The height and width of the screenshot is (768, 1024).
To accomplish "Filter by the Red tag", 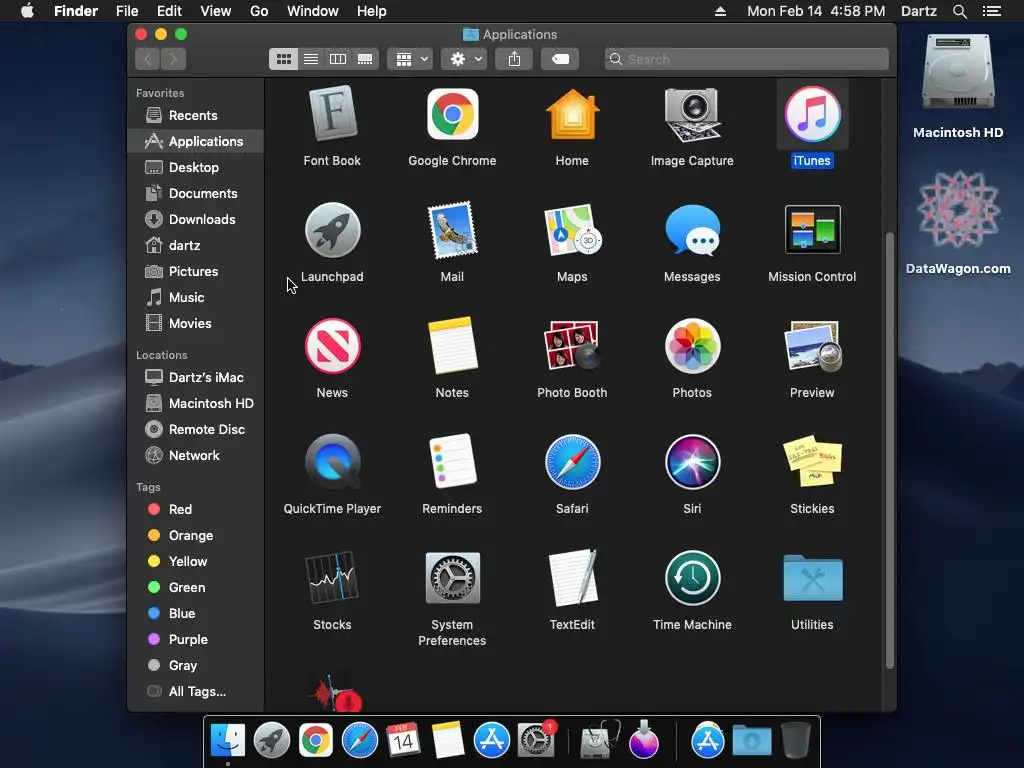I will tap(195, 509).
